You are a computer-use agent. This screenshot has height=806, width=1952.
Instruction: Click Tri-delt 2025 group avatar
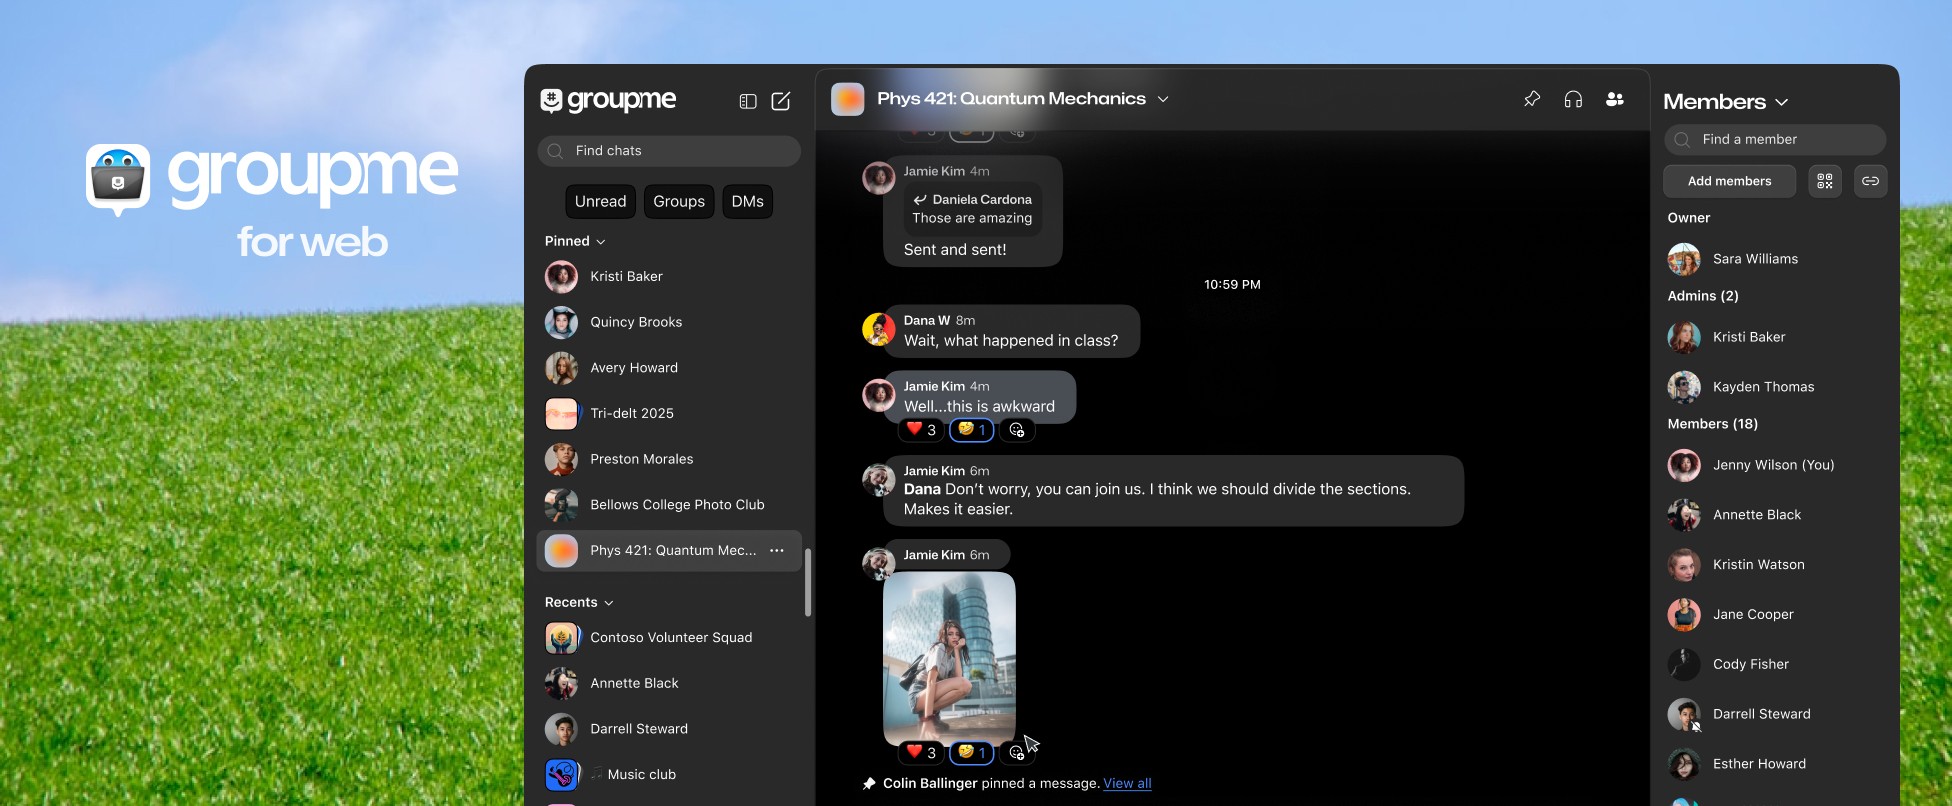point(561,414)
